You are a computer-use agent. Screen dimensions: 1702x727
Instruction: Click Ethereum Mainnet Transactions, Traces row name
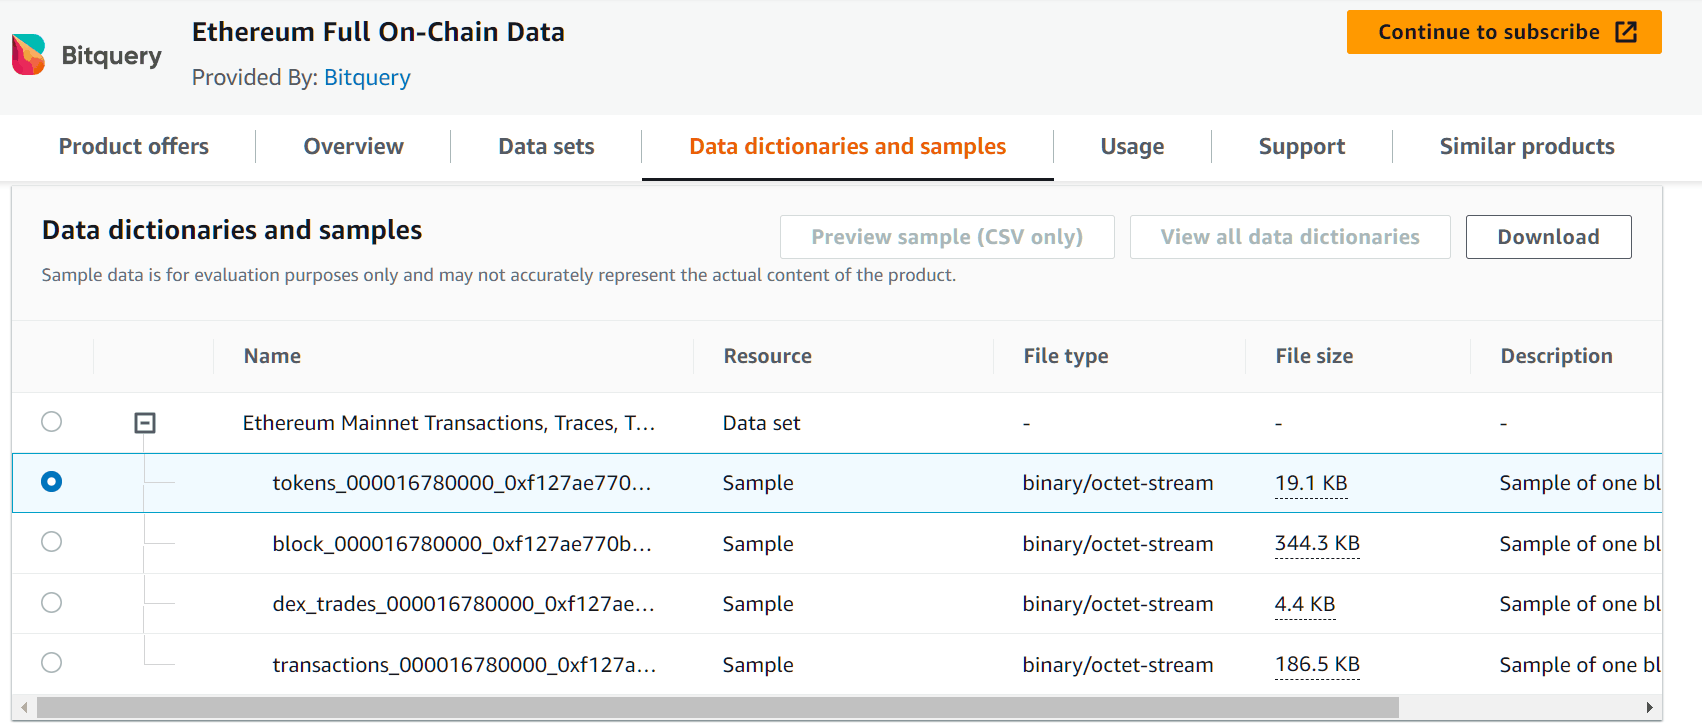449,423
